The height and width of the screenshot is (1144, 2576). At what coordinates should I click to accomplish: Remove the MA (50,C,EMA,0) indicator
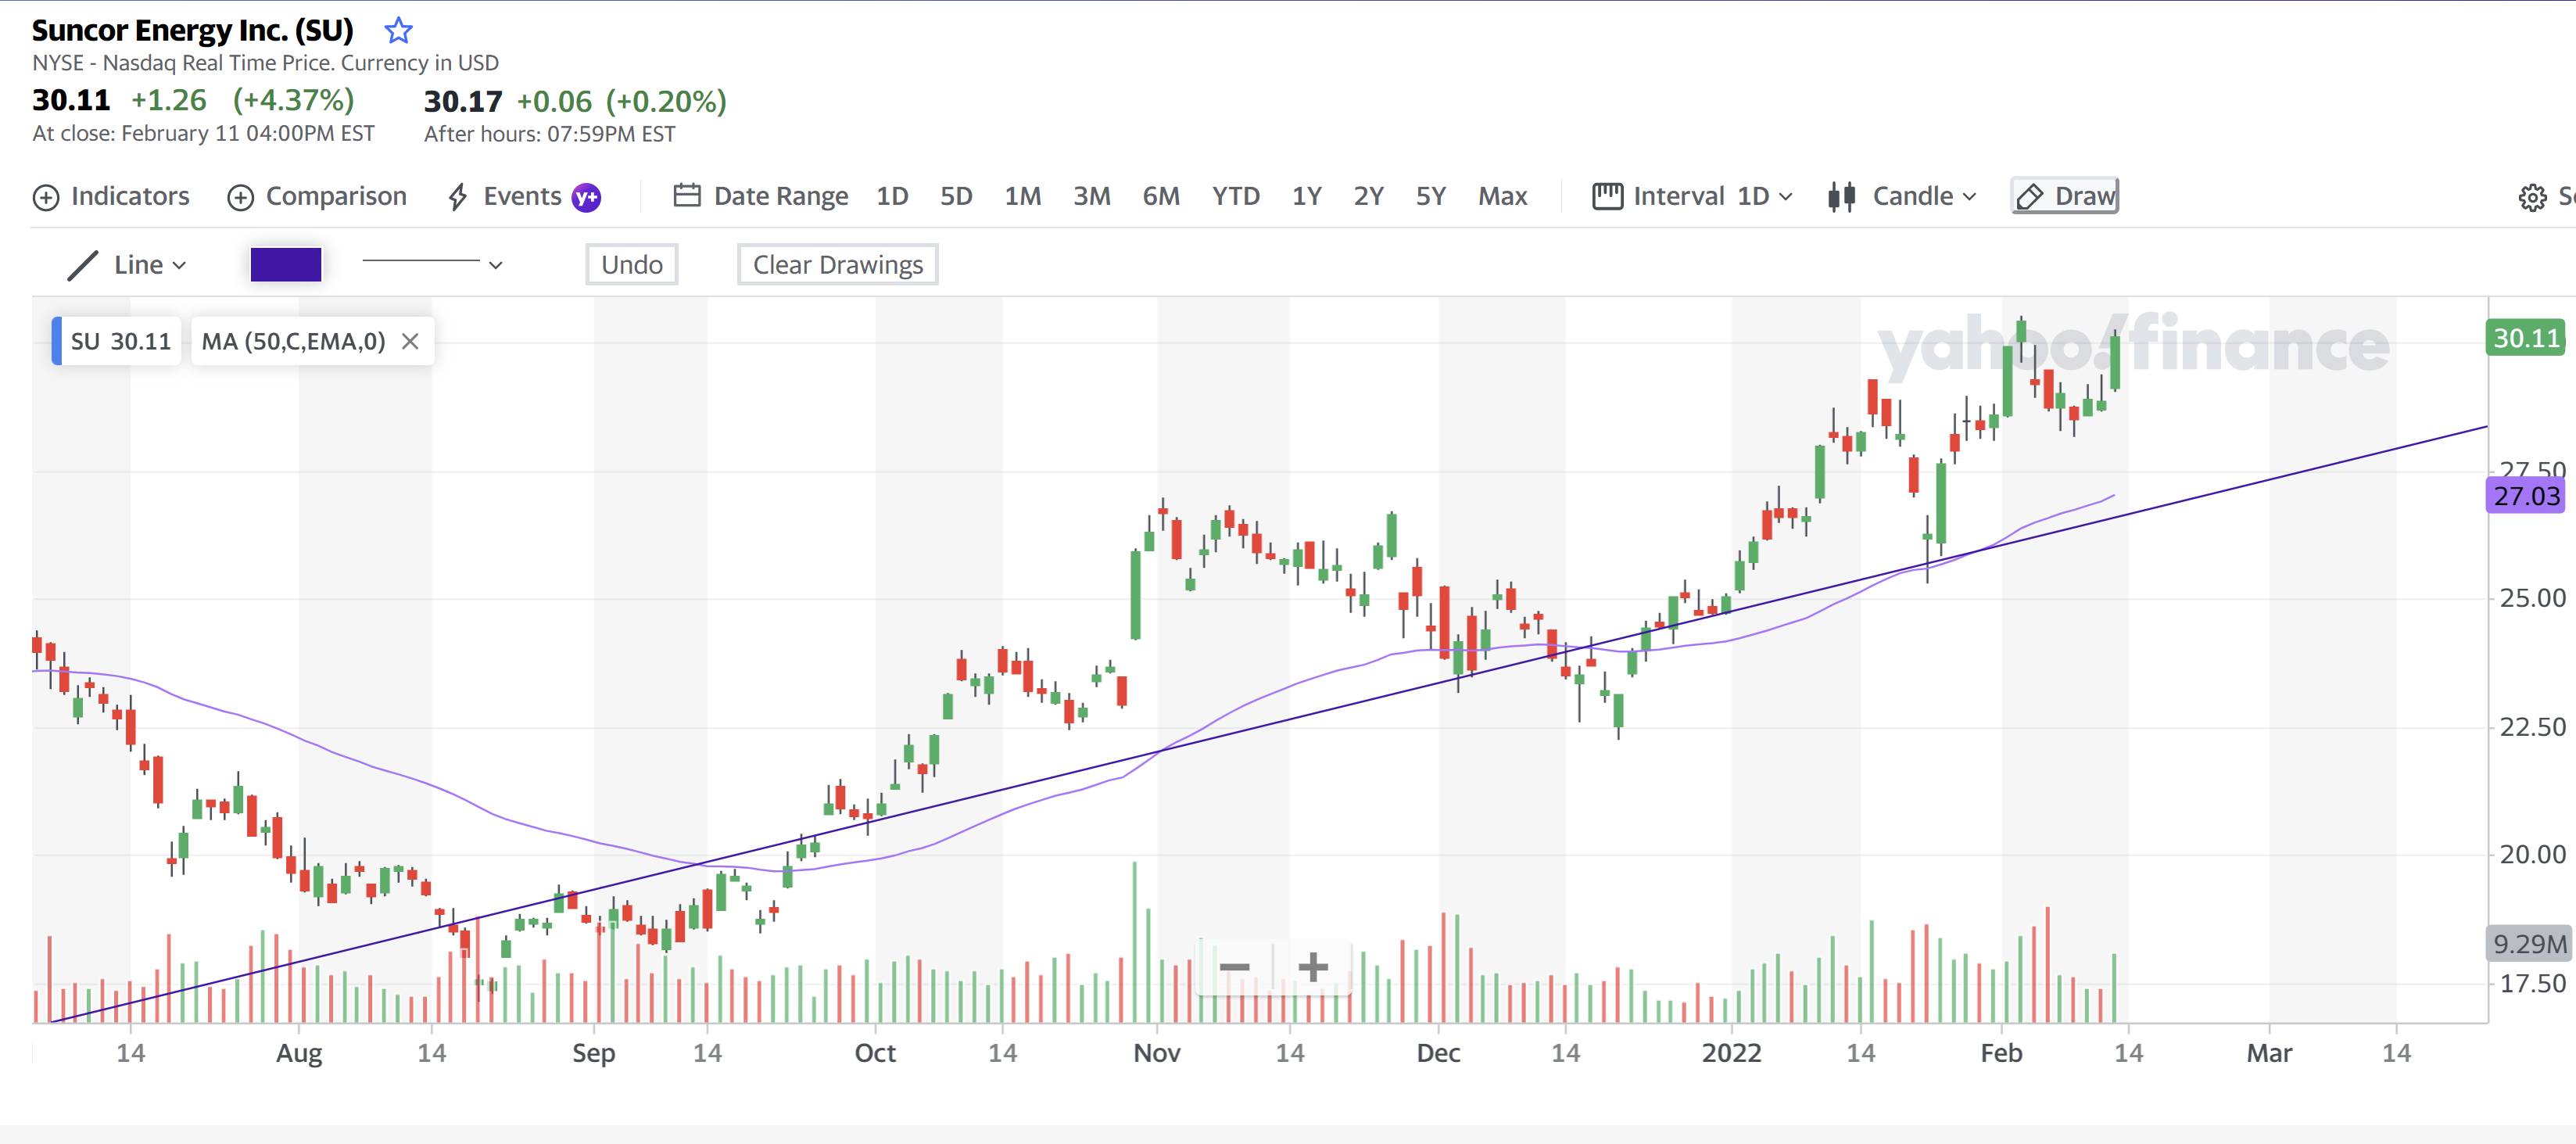point(410,341)
